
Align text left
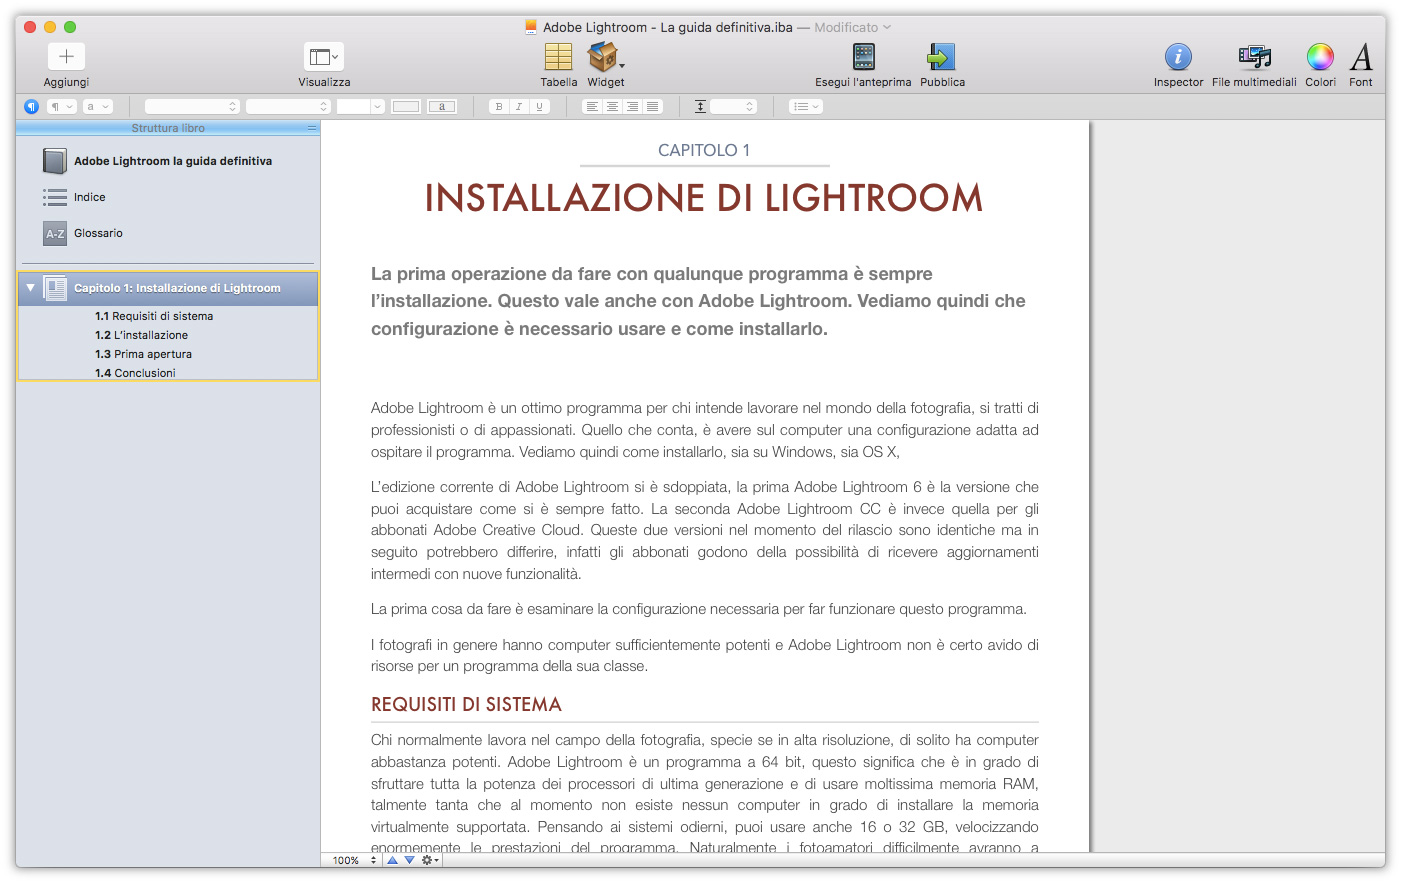[x=592, y=106]
